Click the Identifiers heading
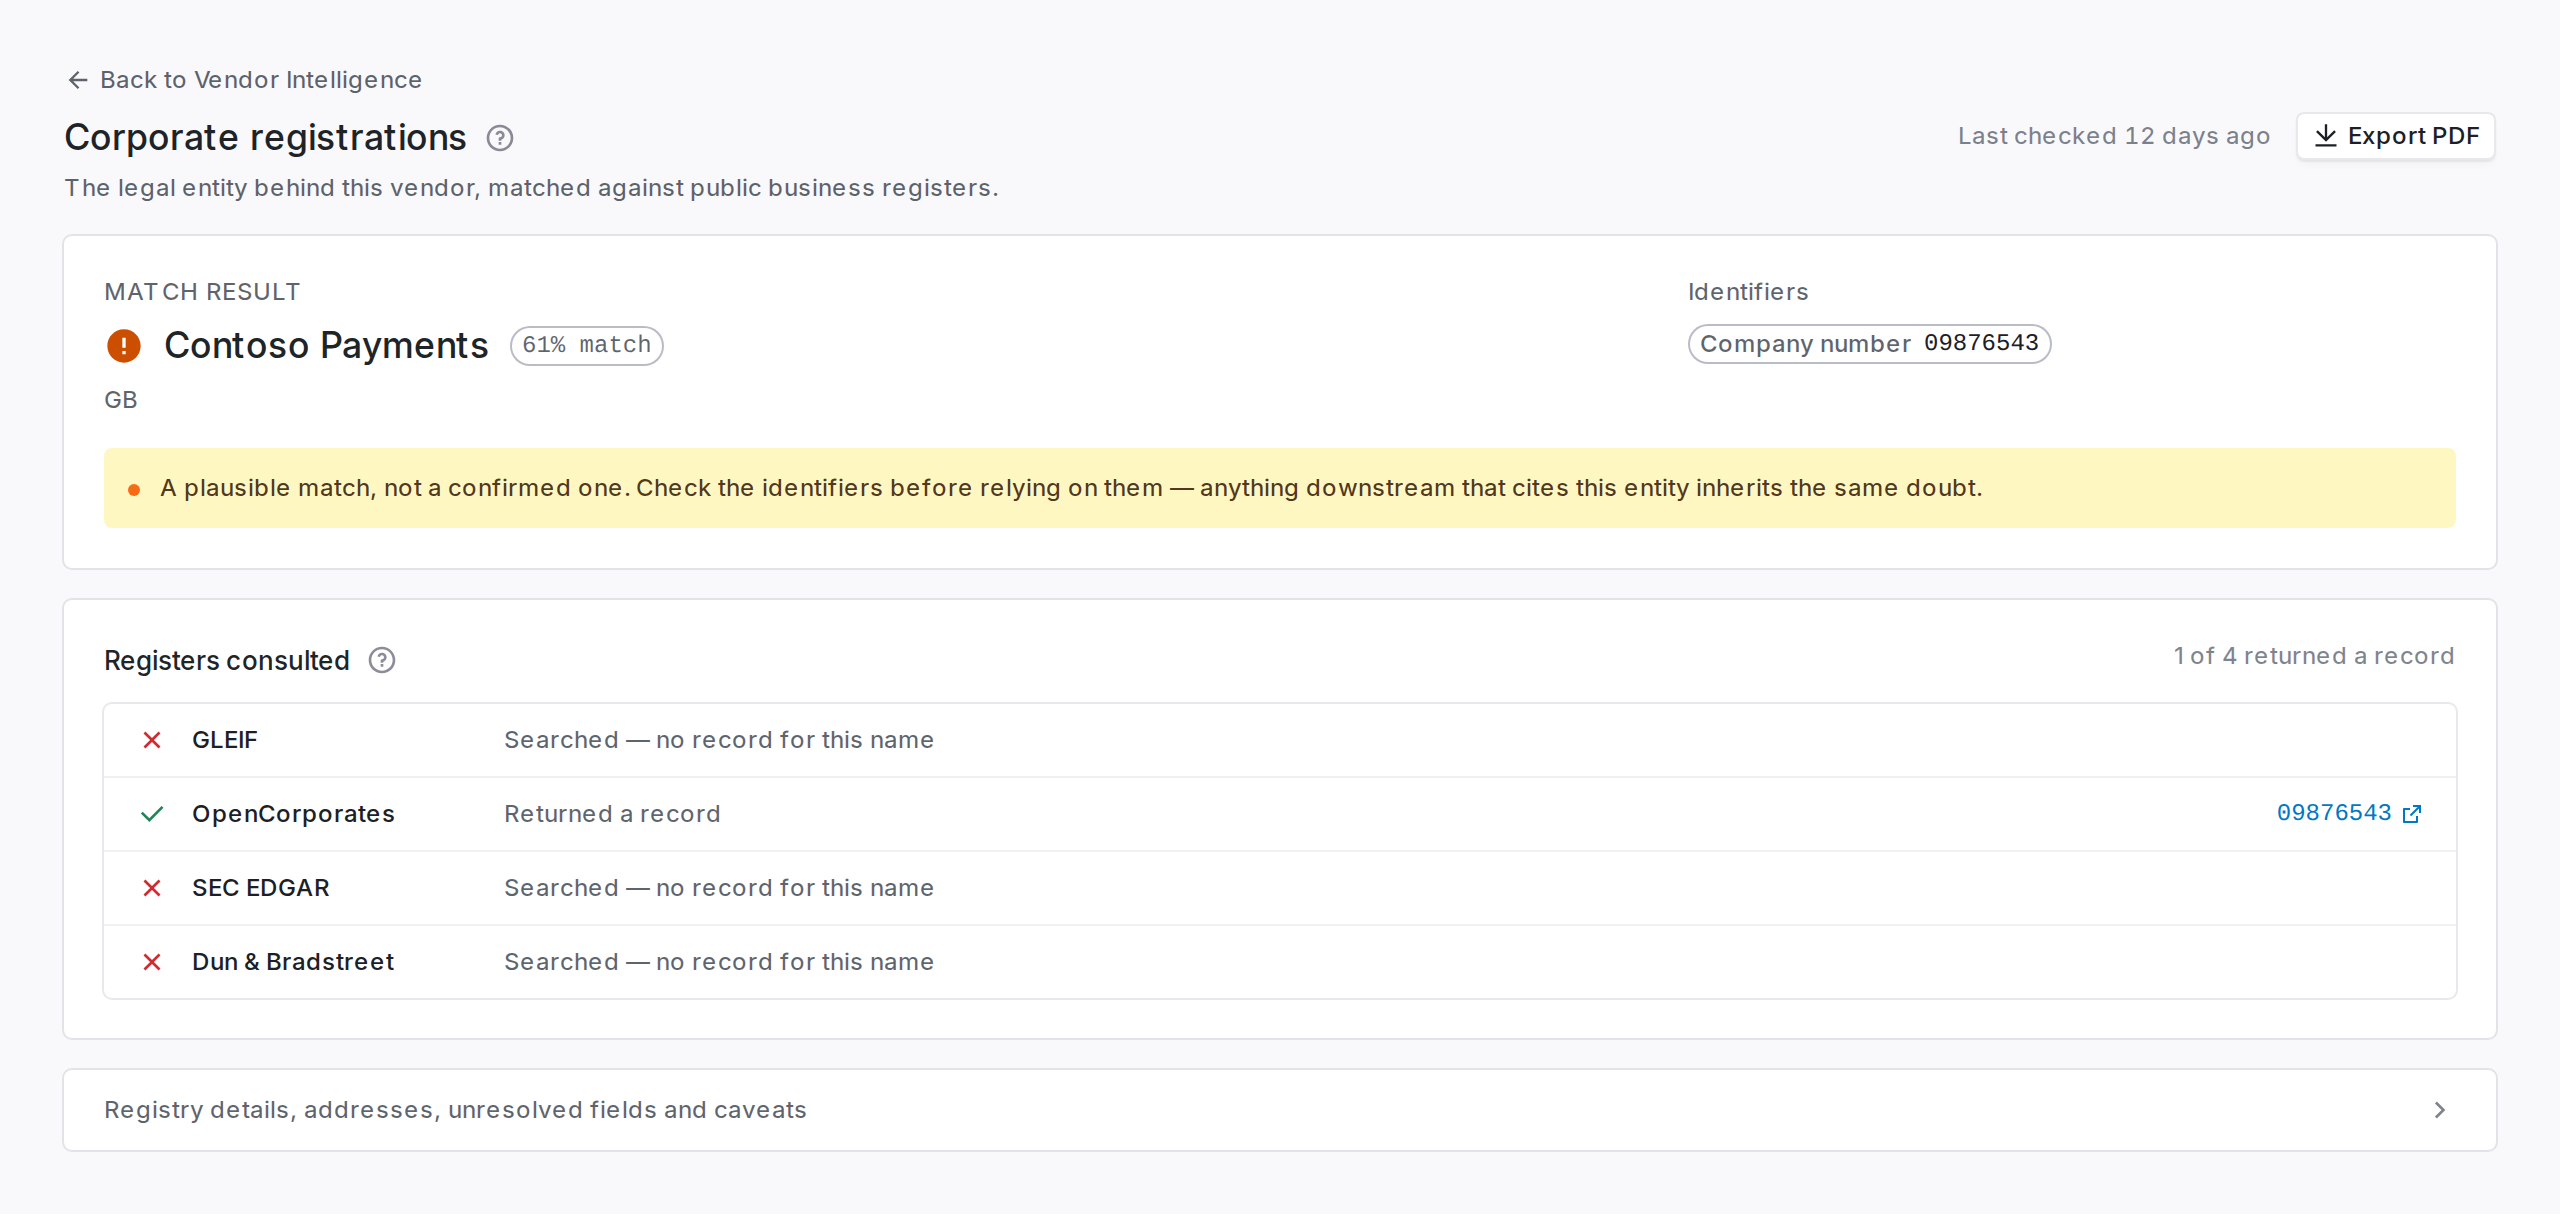This screenshot has width=2560, height=1214. pyautogui.click(x=1748, y=292)
